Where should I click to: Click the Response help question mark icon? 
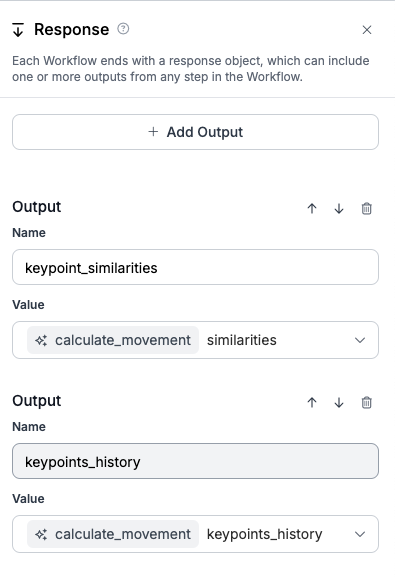(123, 29)
